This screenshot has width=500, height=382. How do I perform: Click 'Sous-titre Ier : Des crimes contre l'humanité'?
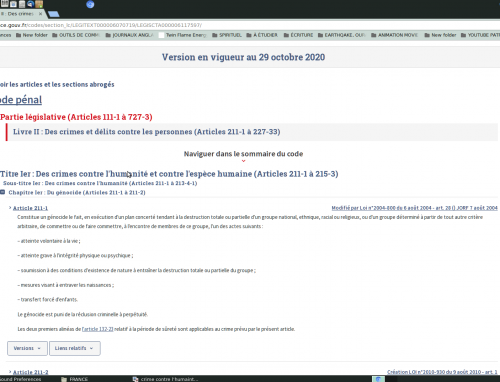tap(100, 183)
